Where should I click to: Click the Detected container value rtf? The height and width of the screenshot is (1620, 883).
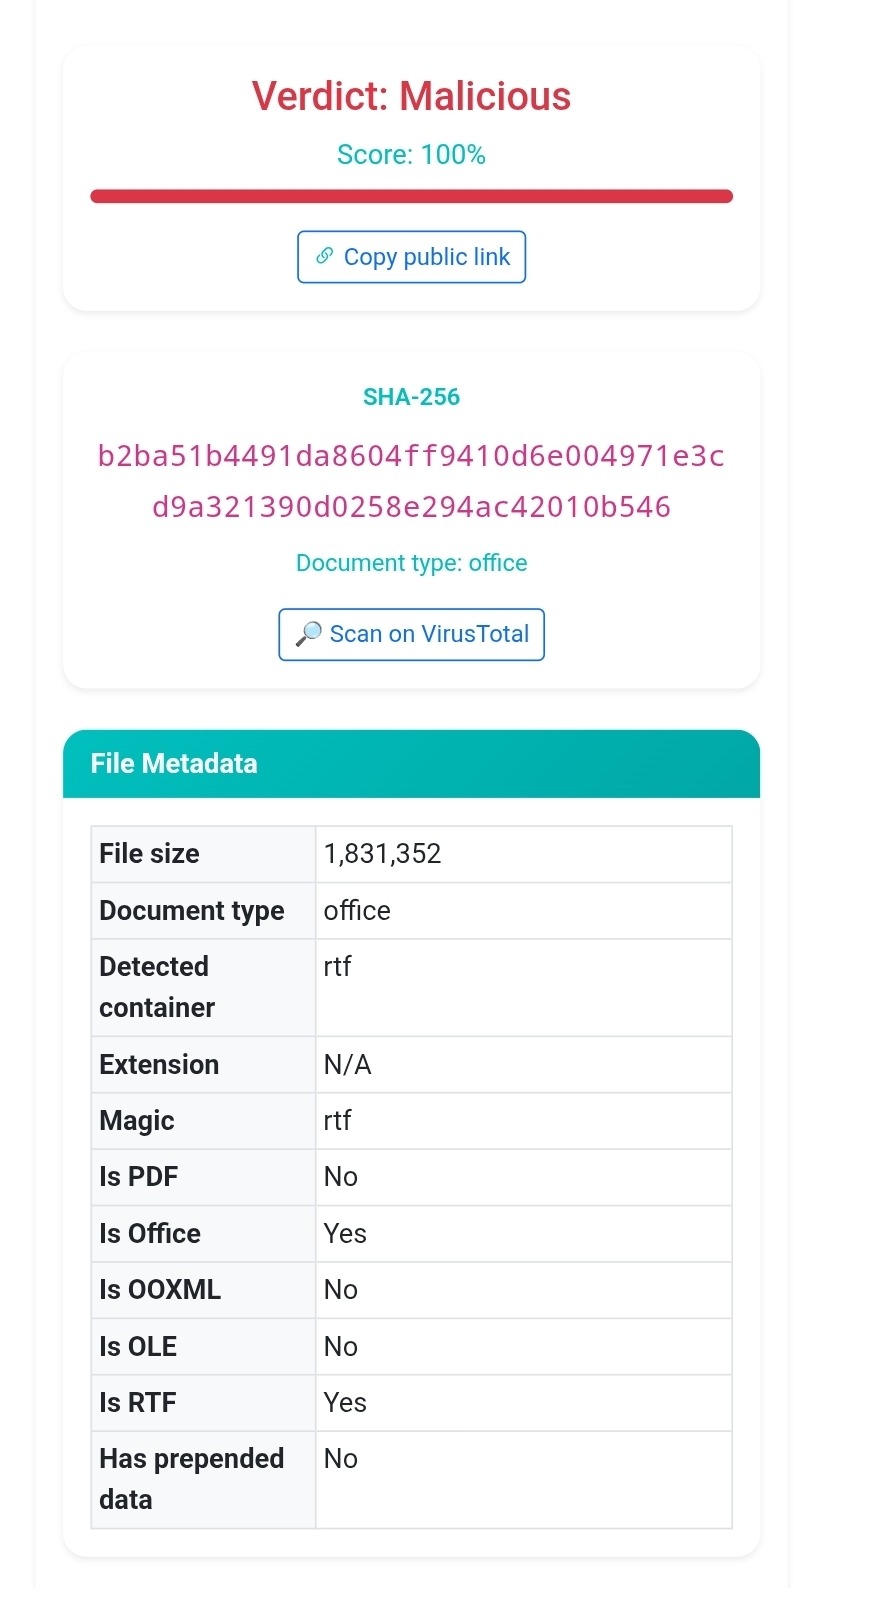tap(337, 967)
